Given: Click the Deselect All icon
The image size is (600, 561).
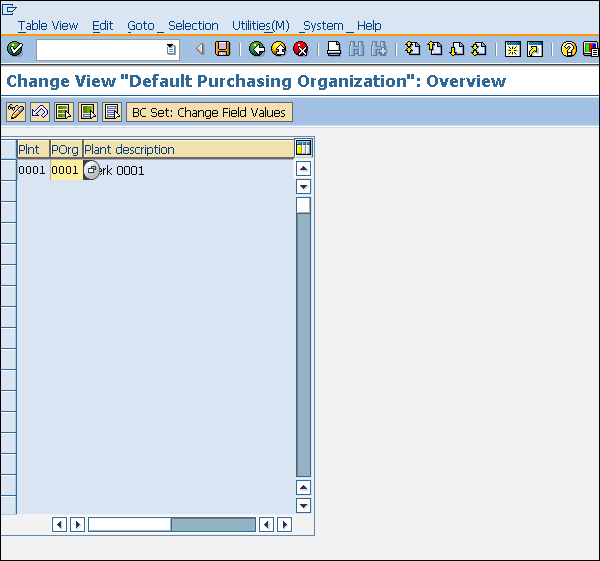Looking at the screenshot, I should coord(112,112).
